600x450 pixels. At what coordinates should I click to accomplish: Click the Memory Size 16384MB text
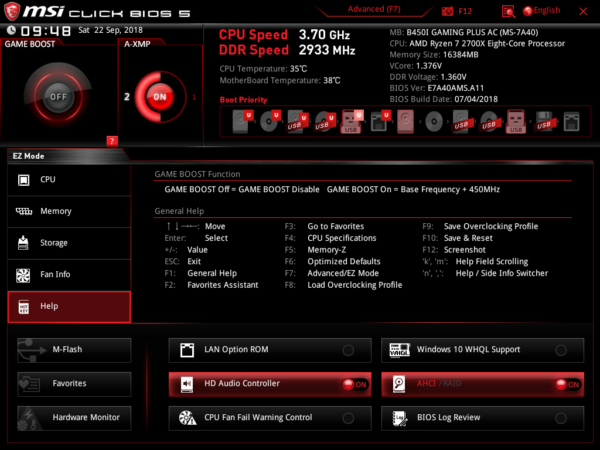pos(434,55)
